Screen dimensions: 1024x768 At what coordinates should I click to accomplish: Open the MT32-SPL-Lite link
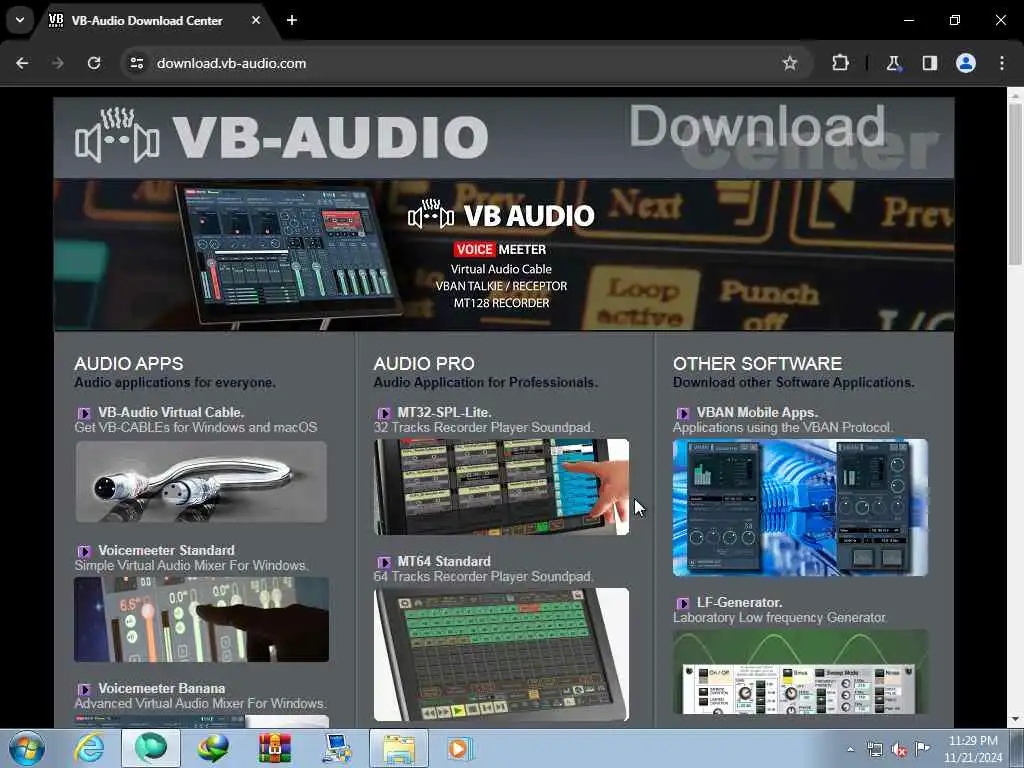tap(445, 413)
